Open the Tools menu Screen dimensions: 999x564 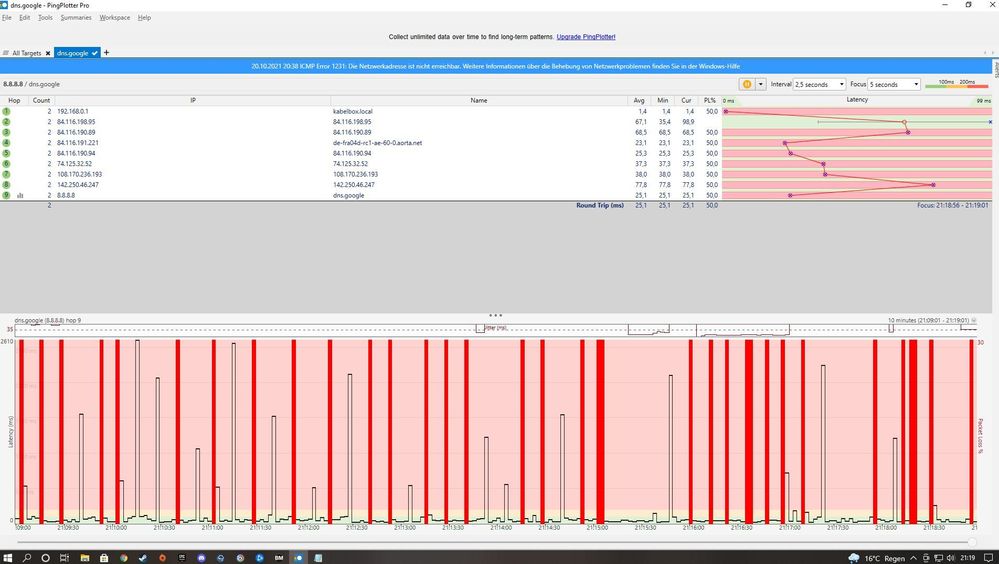coord(45,18)
